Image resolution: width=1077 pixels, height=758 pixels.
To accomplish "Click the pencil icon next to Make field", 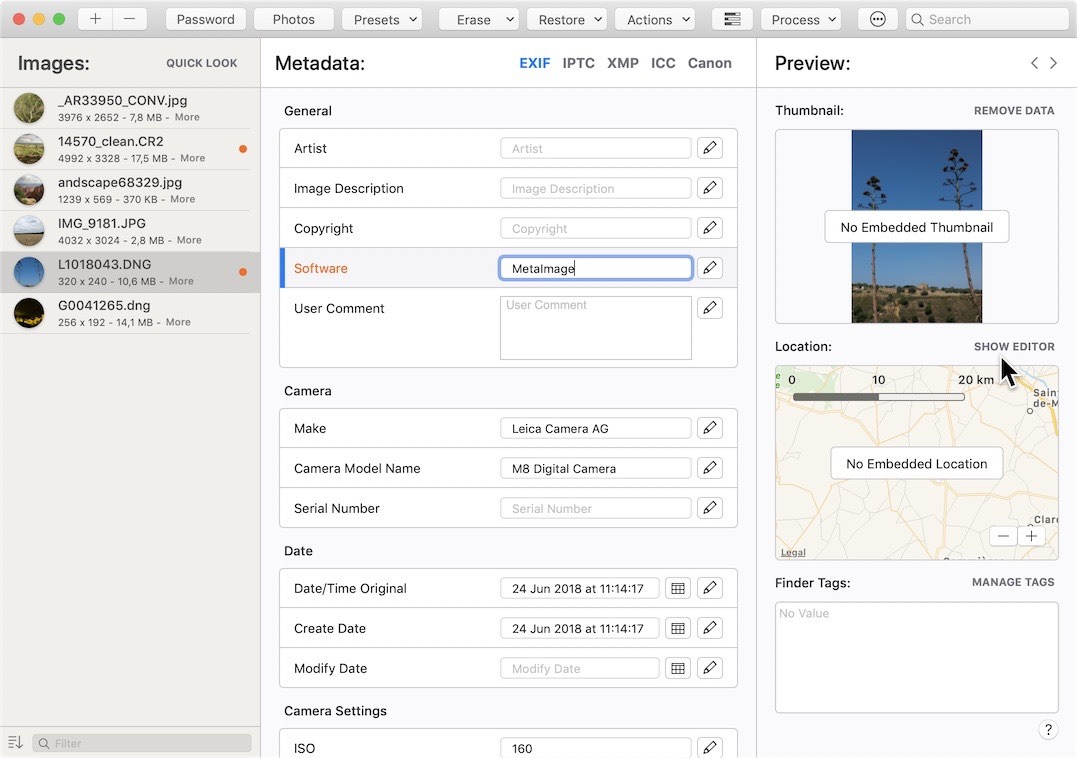I will pos(710,428).
